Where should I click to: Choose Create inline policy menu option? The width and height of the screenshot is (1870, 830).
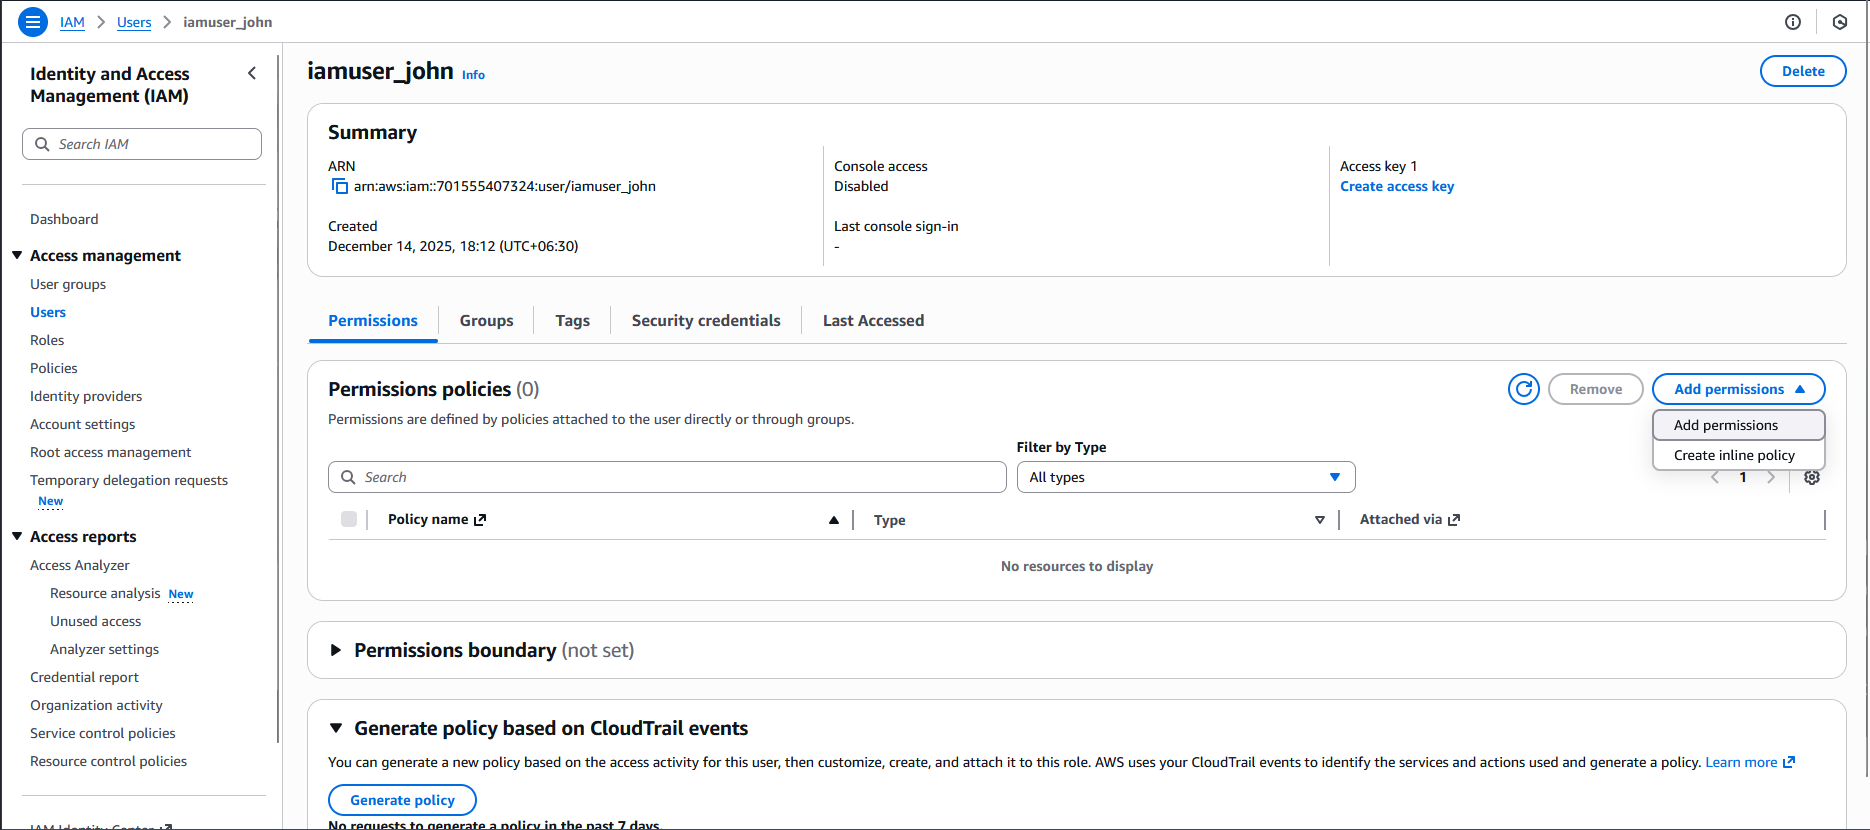click(1739, 455)
